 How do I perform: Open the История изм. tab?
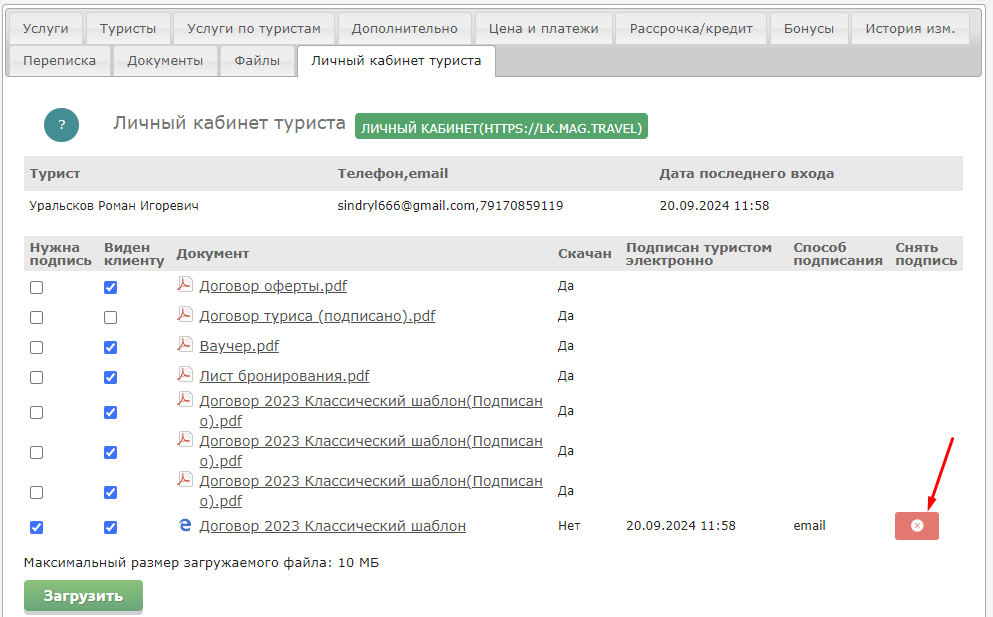[910, 29]
